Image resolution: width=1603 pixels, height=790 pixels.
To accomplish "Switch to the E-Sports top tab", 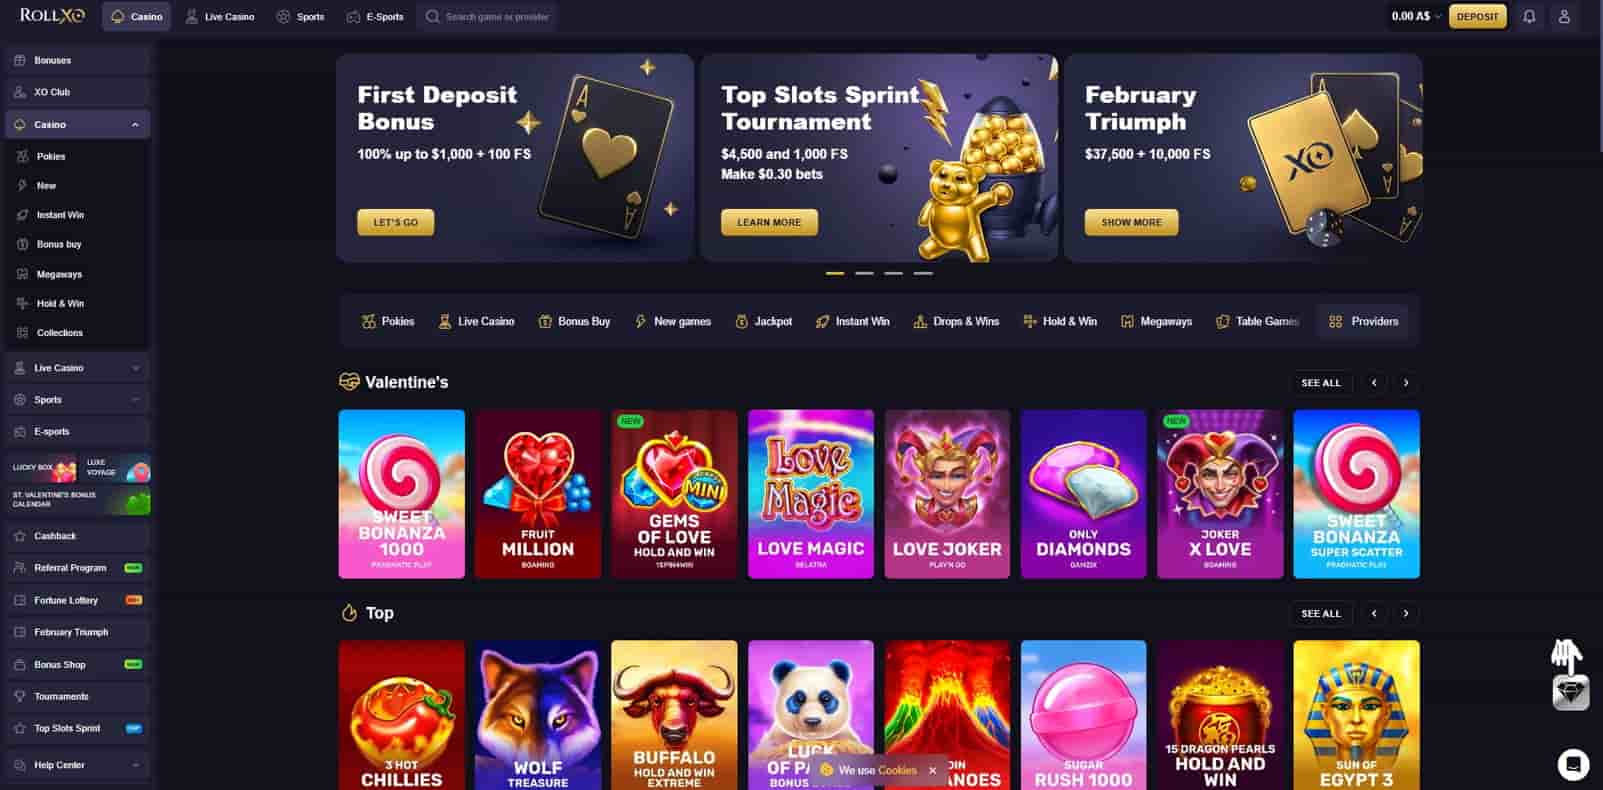I will (375, 17).
